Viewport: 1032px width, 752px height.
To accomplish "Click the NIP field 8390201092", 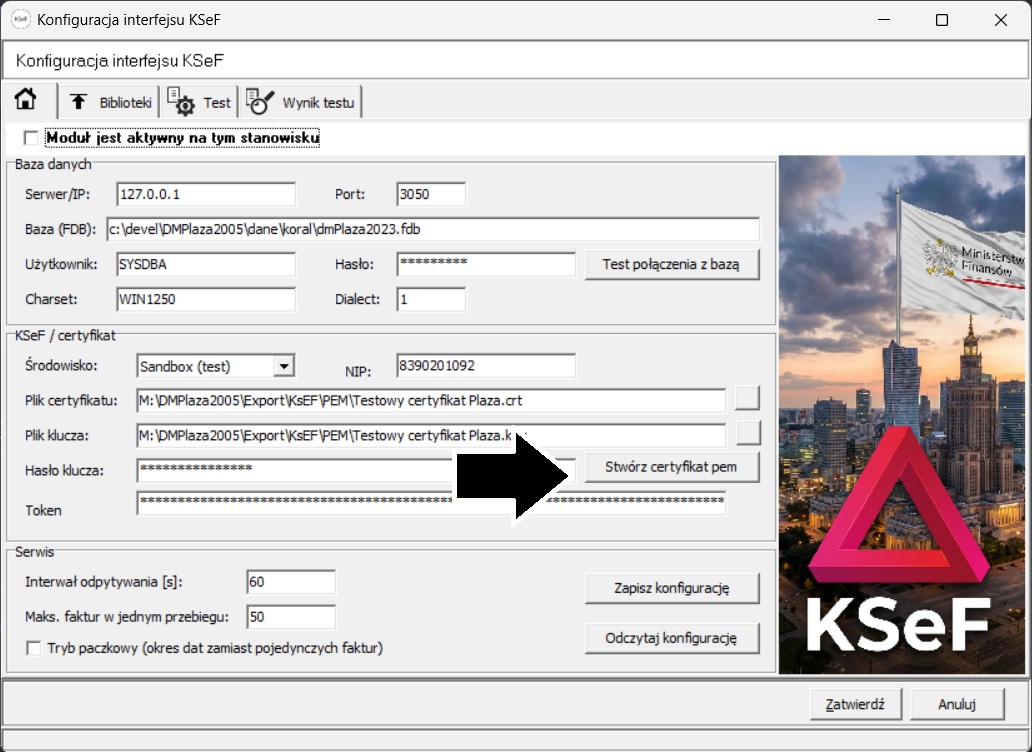I will (486, 366).
